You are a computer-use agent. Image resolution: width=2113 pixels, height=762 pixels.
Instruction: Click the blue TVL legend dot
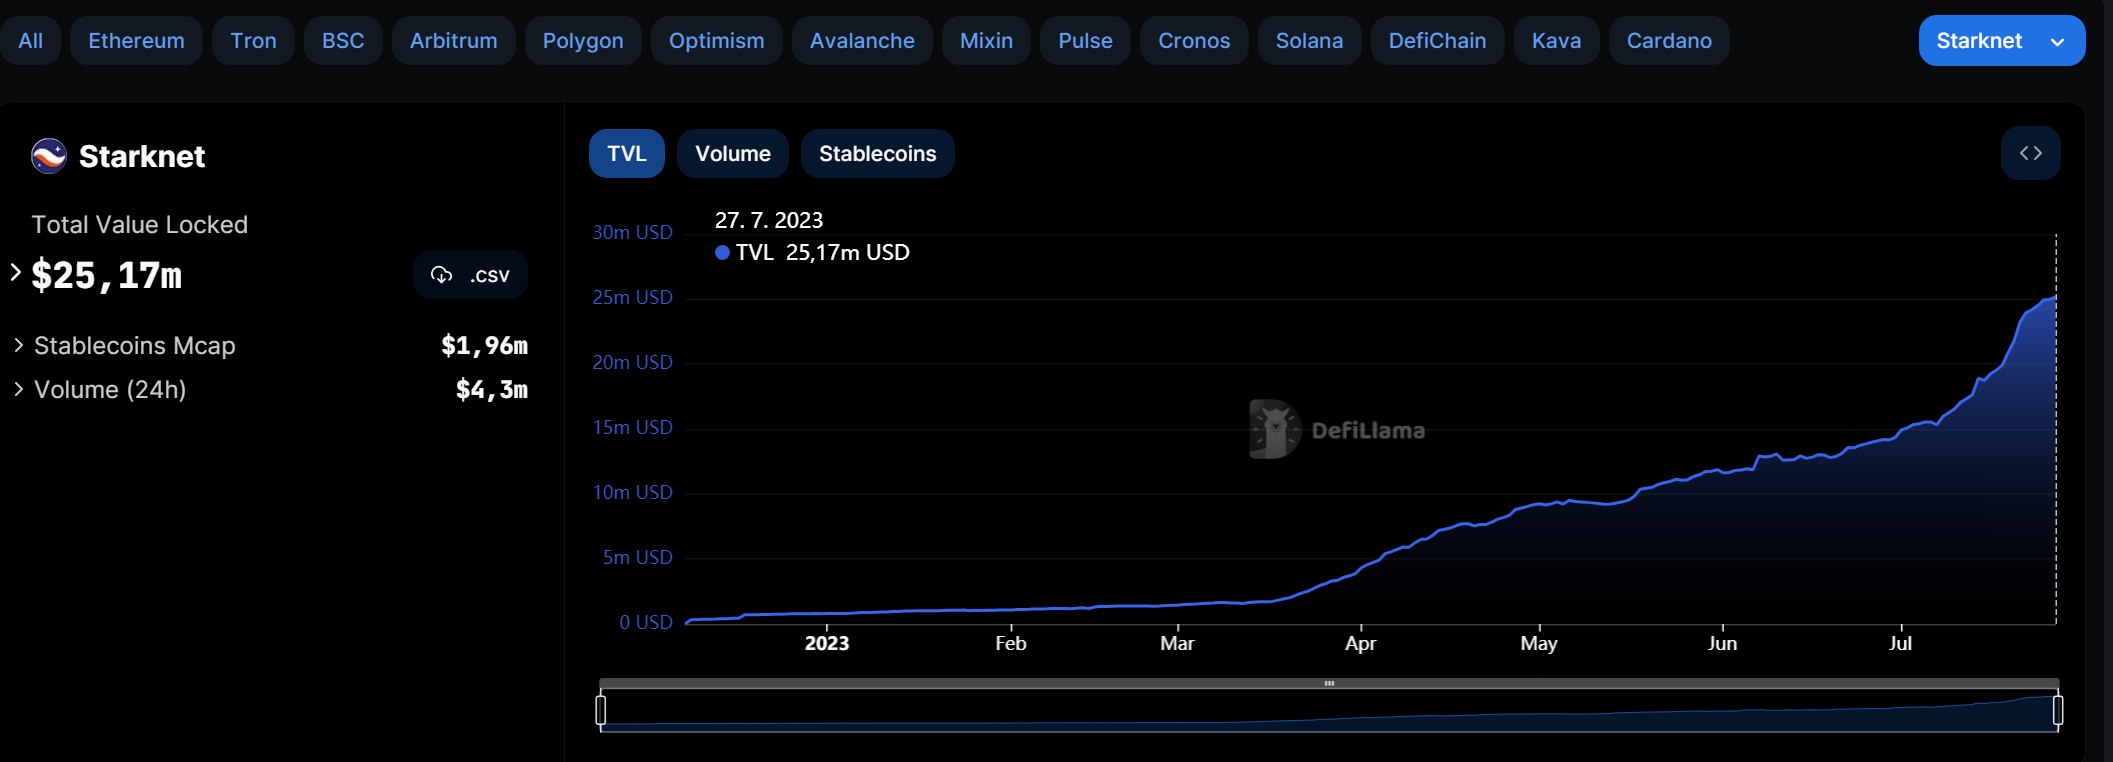[x=722, y=253]
